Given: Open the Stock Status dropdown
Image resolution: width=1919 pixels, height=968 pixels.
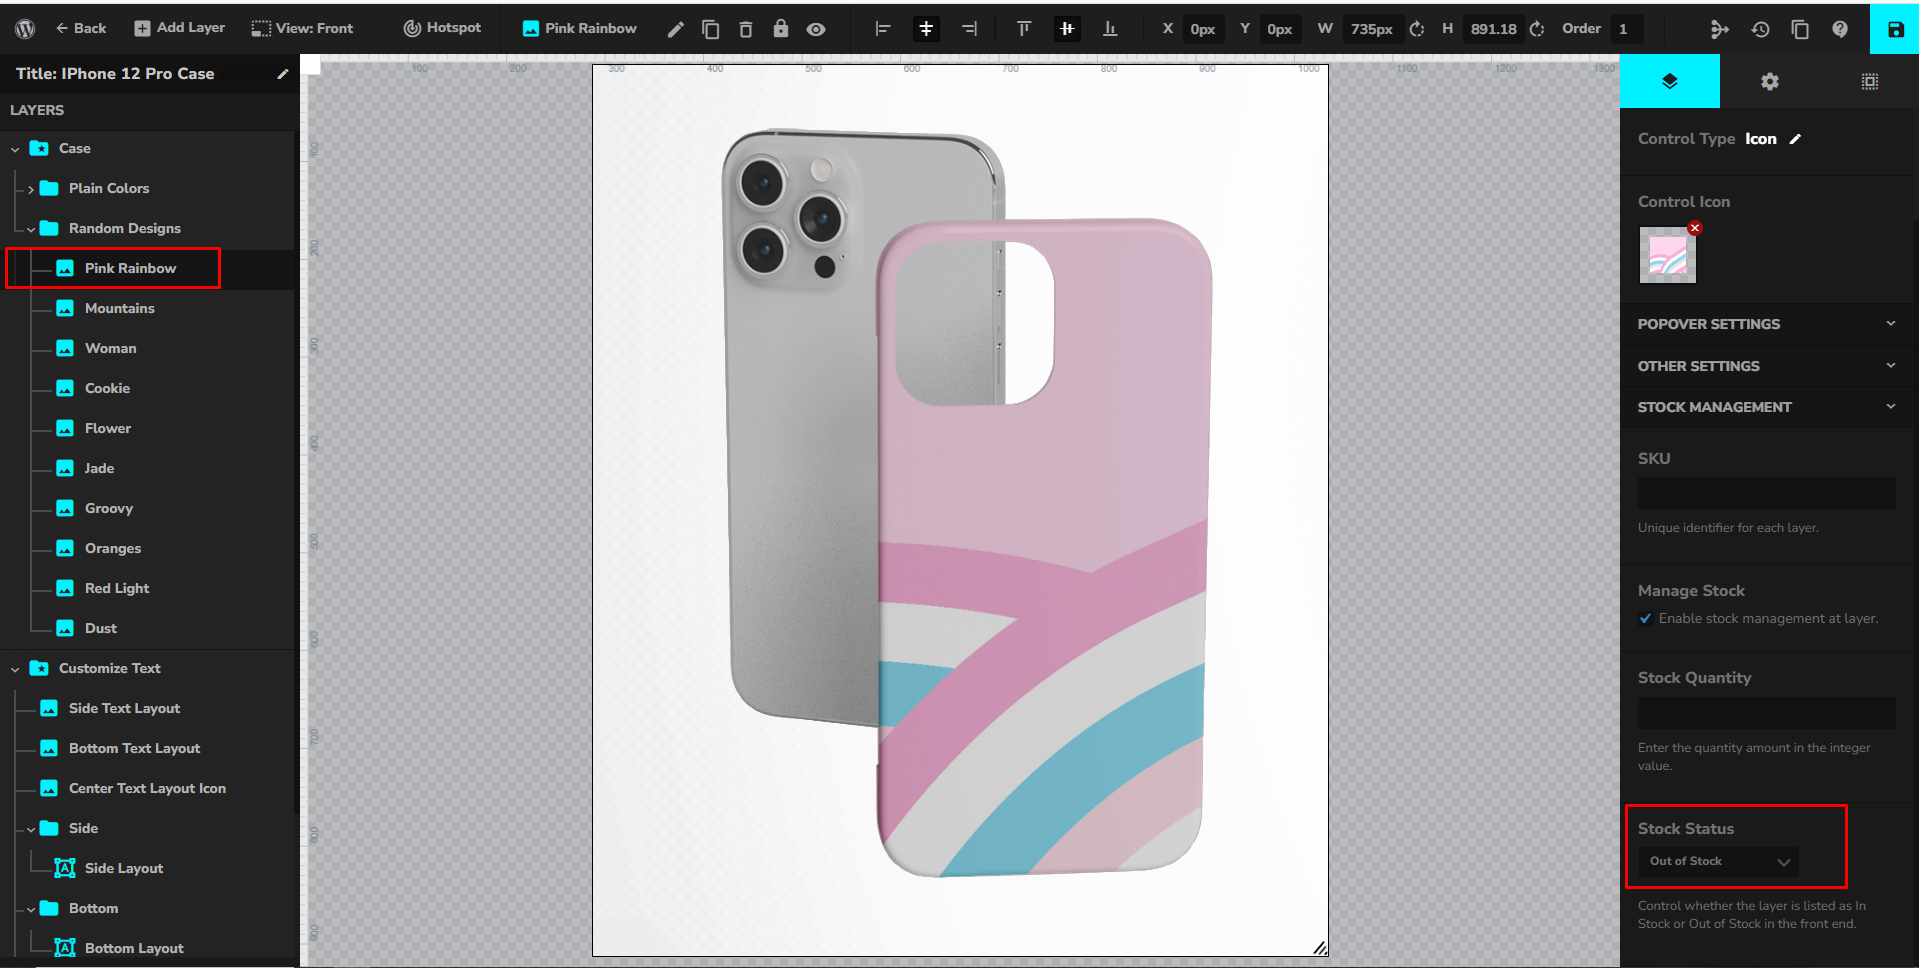Looking at the screenshot, I should click(1718, 862).
